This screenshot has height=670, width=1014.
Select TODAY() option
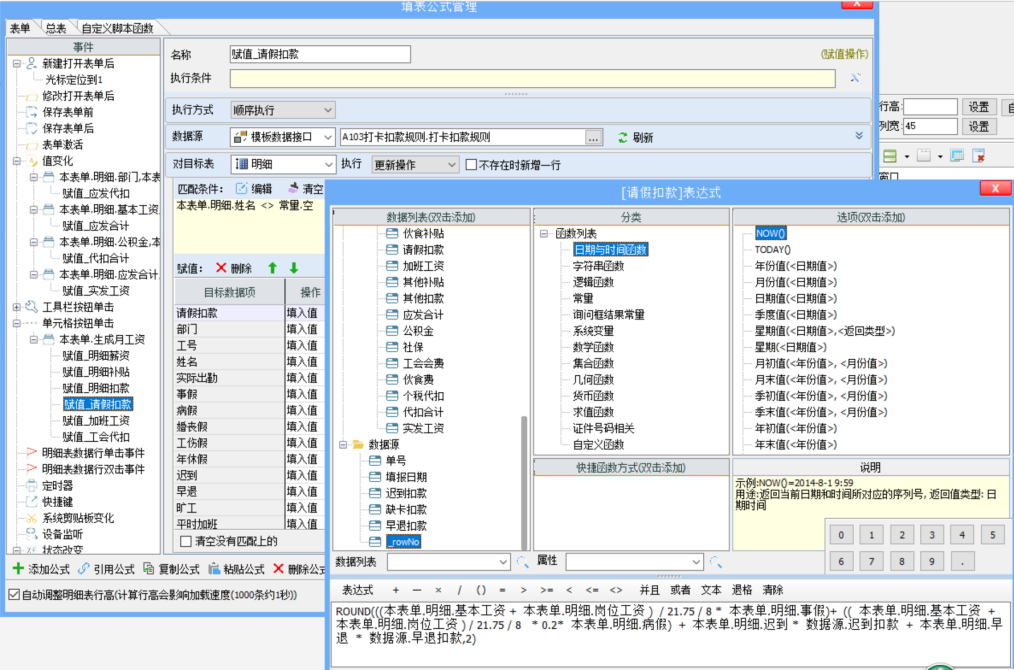[773, 250]
